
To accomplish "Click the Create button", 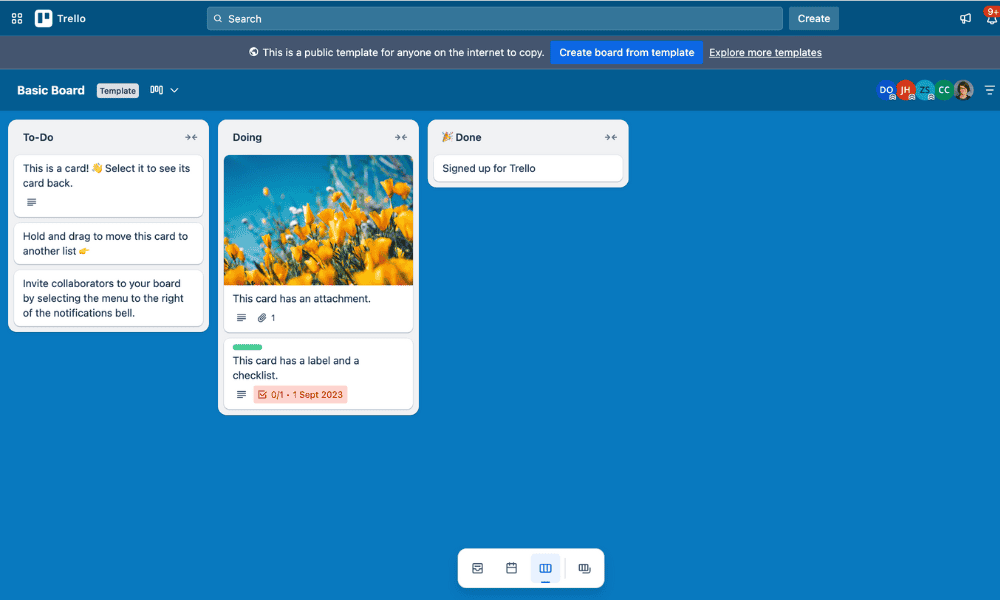I will point(813,18).
